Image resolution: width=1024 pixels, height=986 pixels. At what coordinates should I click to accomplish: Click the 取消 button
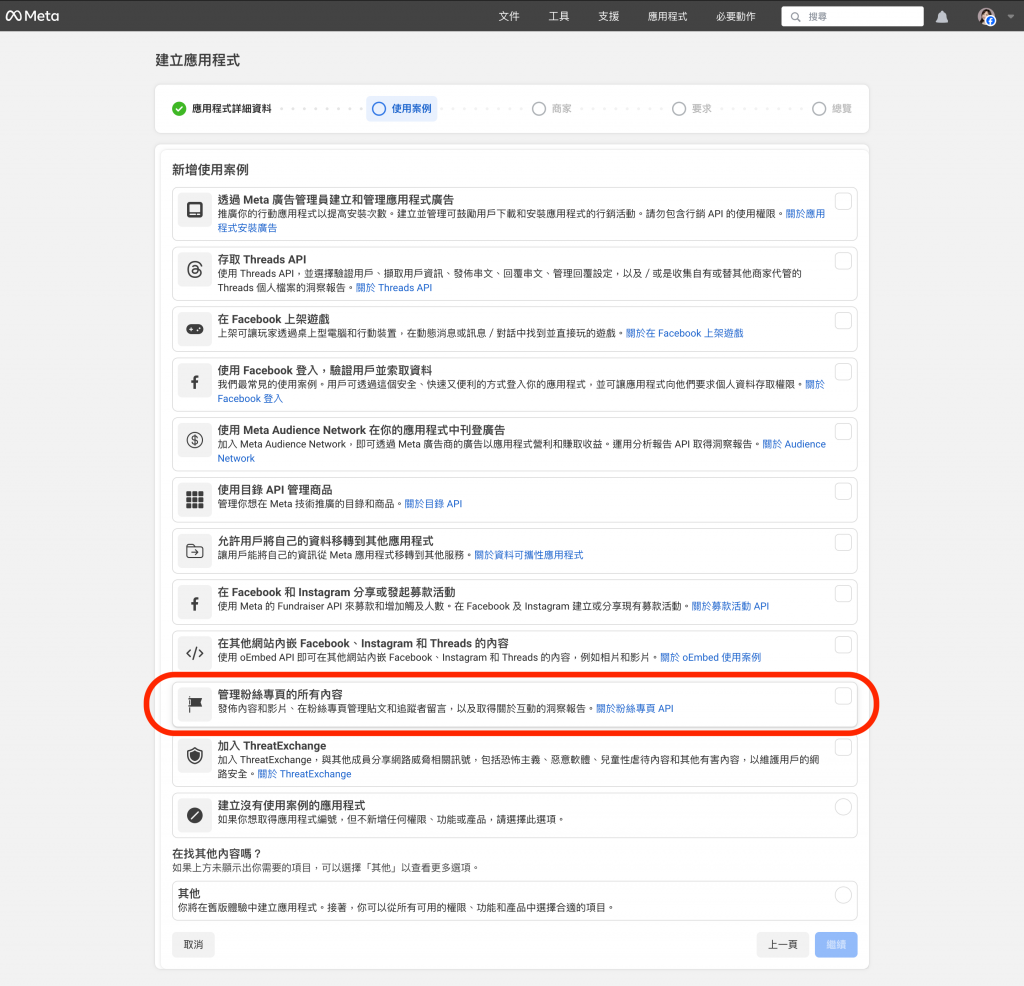click(x=193, y=944)
